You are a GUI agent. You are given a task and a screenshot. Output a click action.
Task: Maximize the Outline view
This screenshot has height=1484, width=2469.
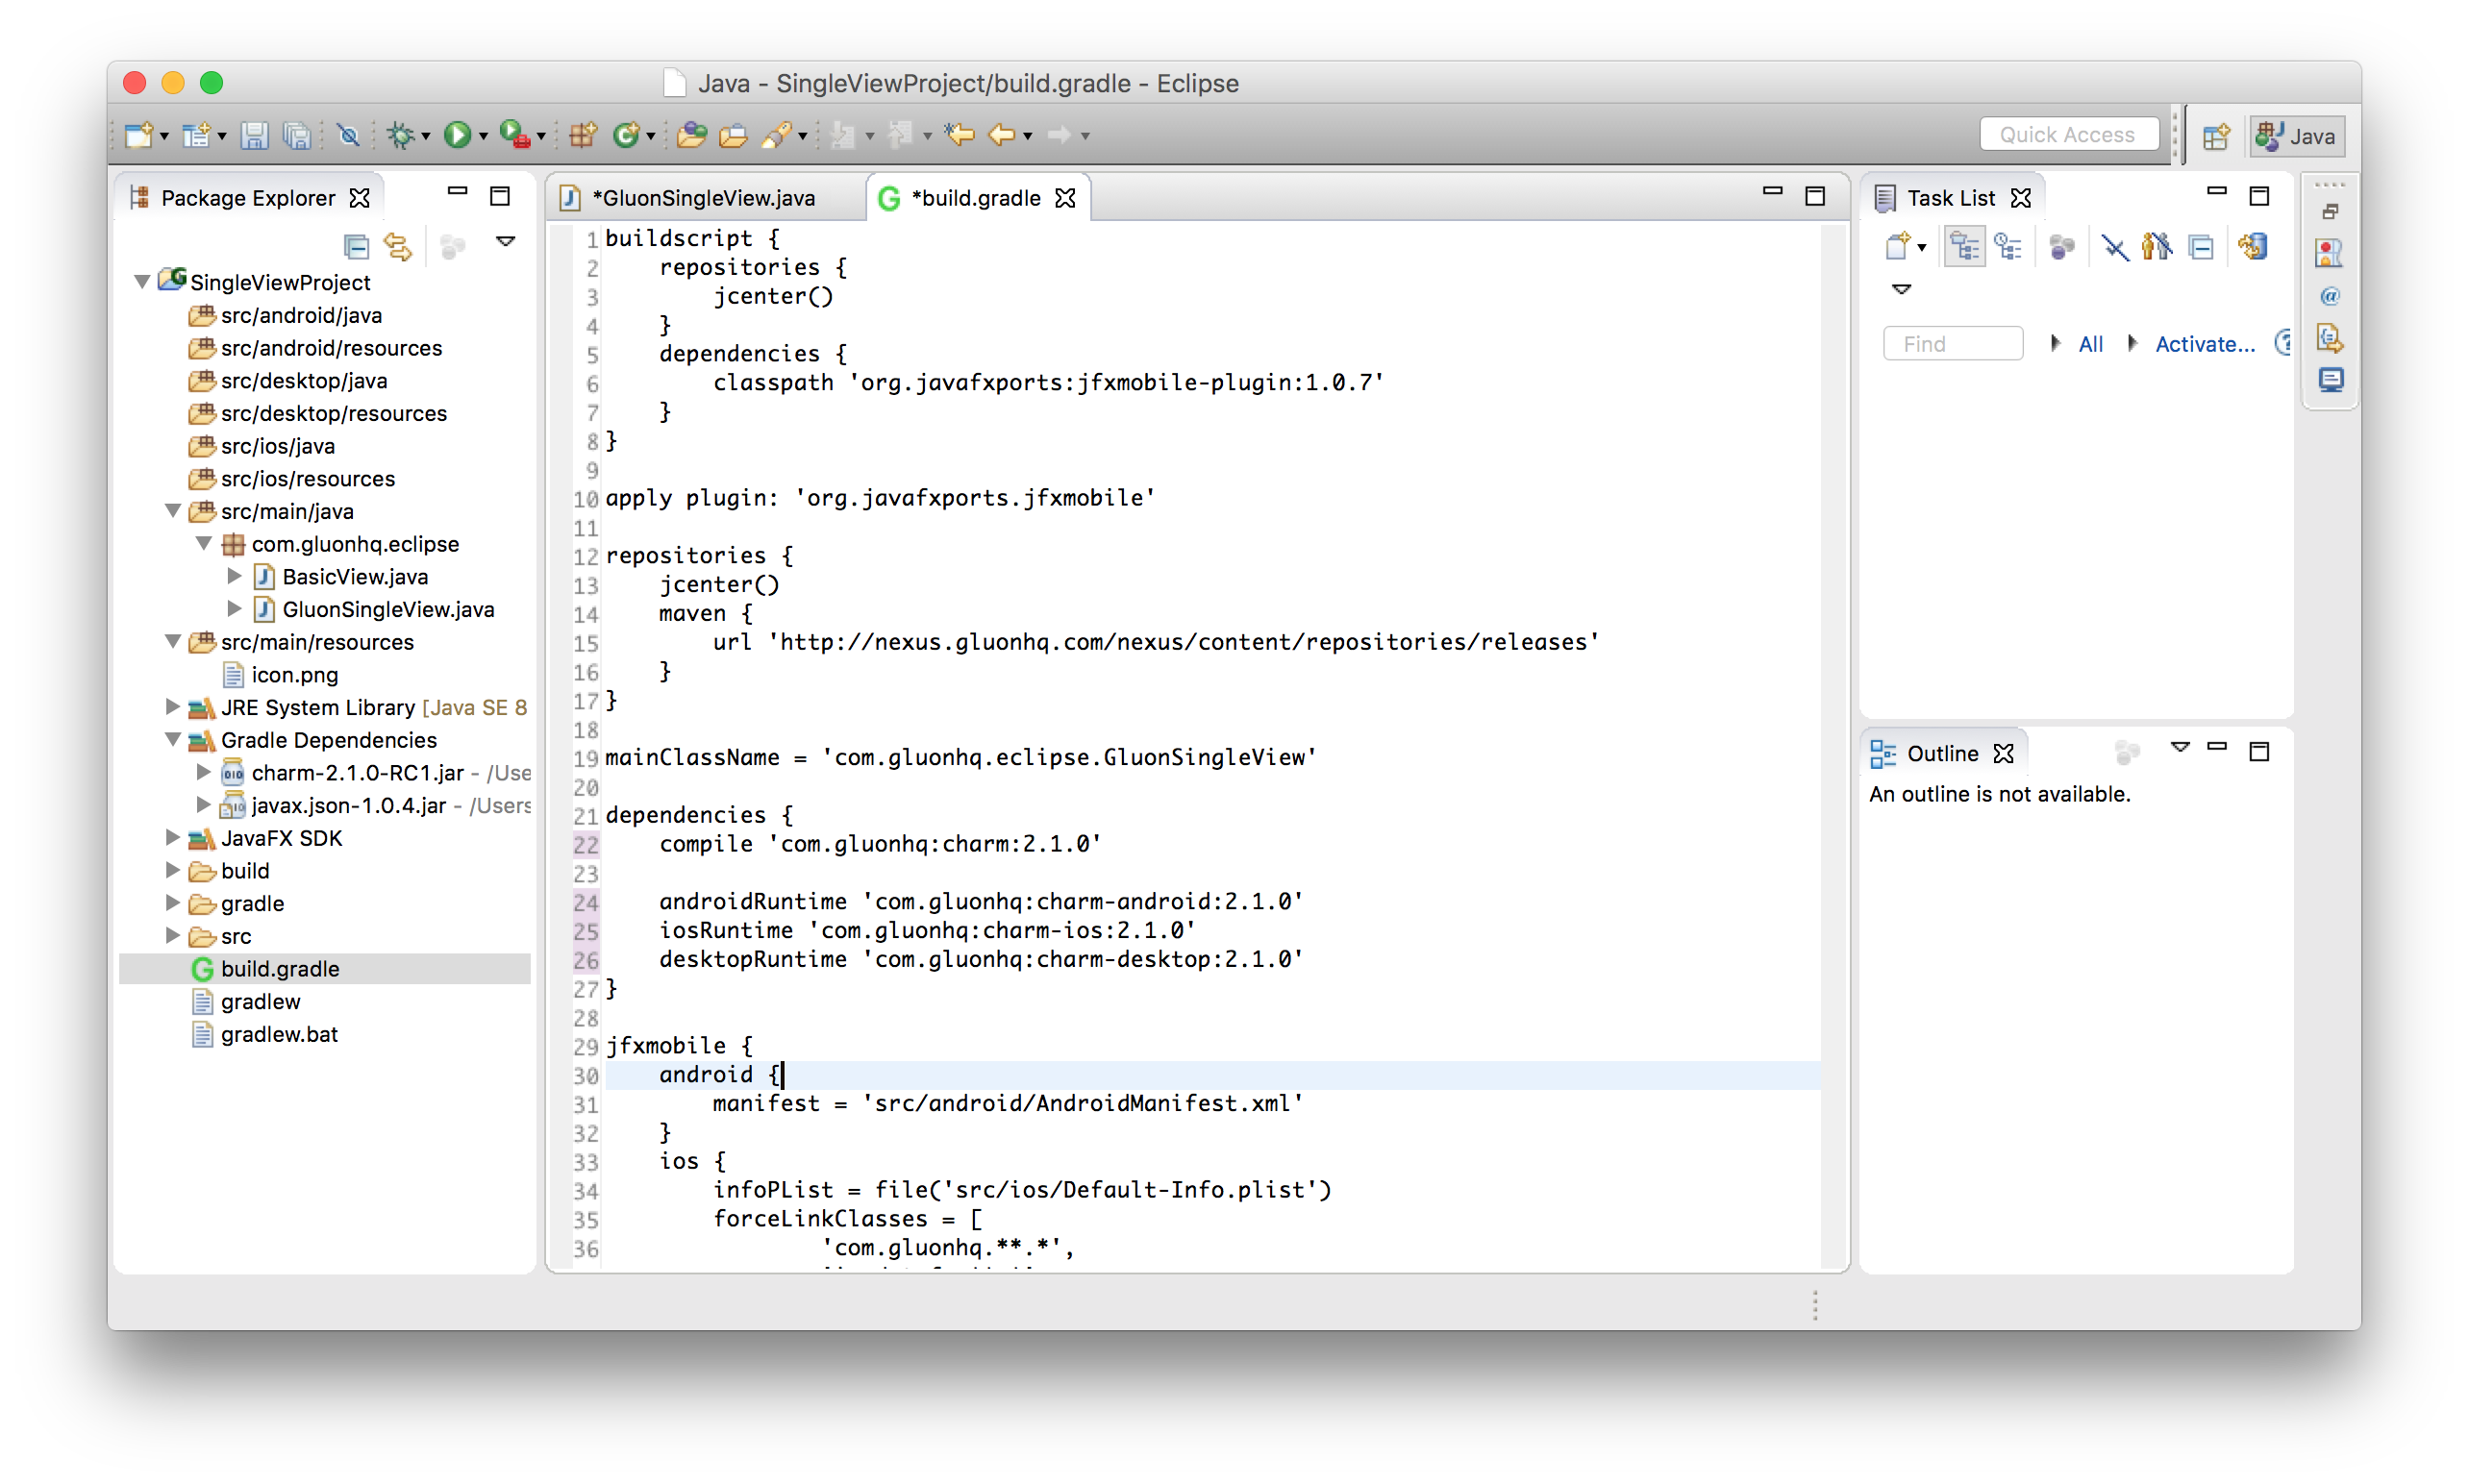pos(2259,751)
